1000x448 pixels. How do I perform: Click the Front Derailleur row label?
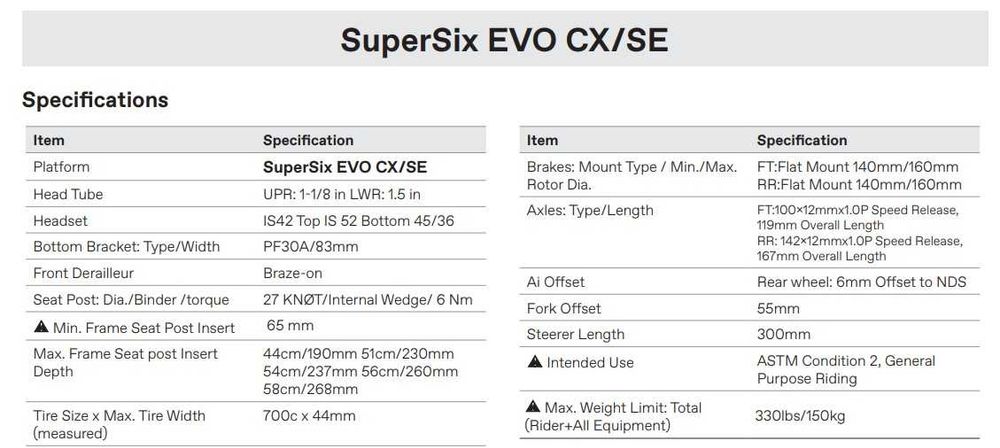point(83,273)
